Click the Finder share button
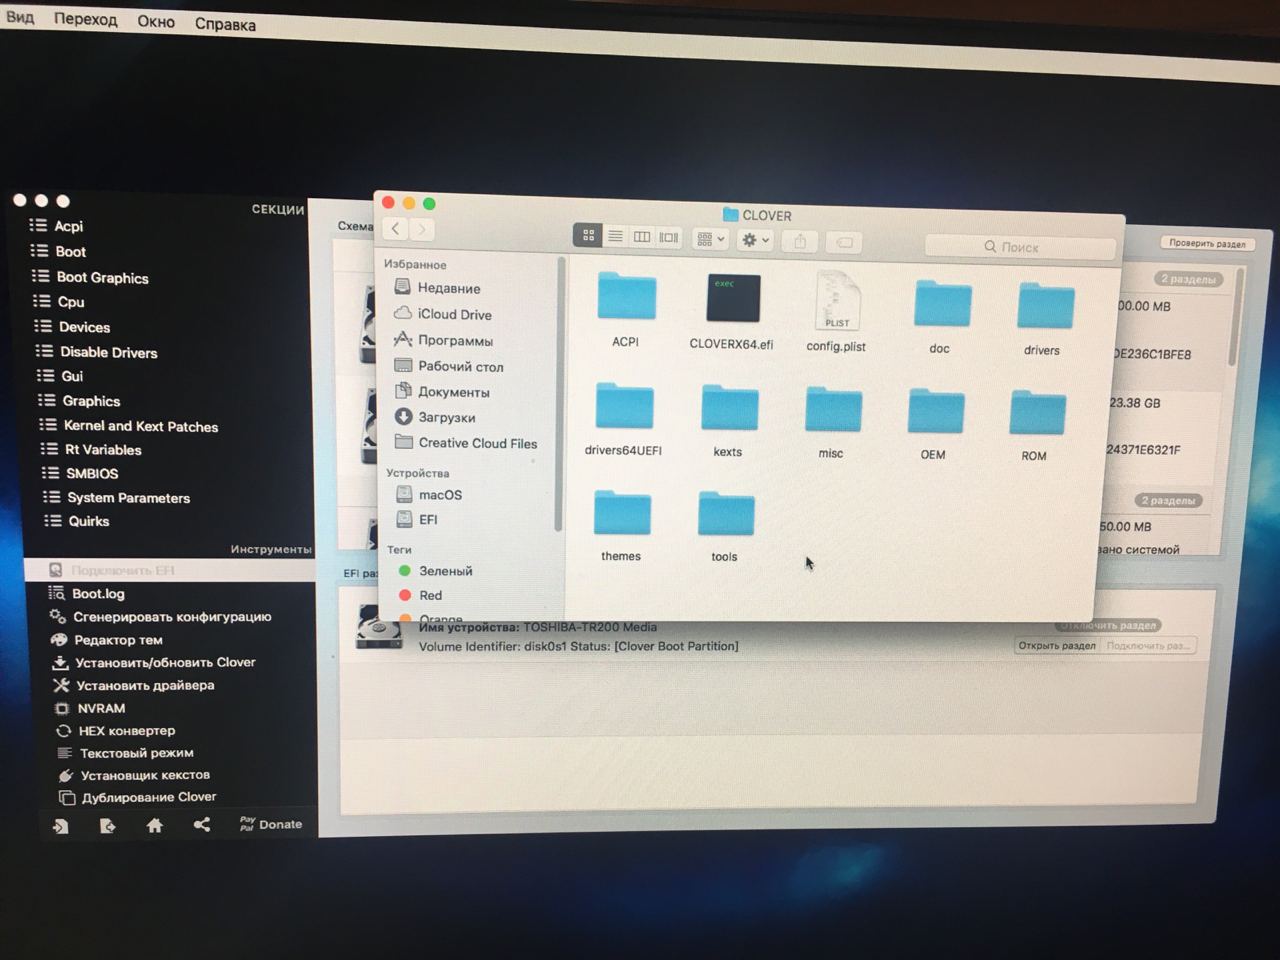The image size is (1280, 960). 800,241
